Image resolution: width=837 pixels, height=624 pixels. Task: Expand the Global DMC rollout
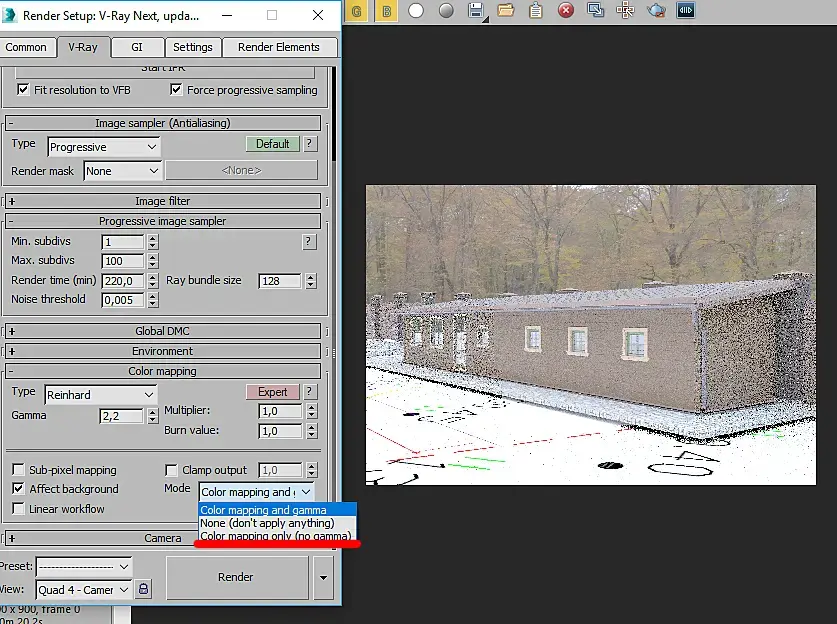click(x=162, y=331)
